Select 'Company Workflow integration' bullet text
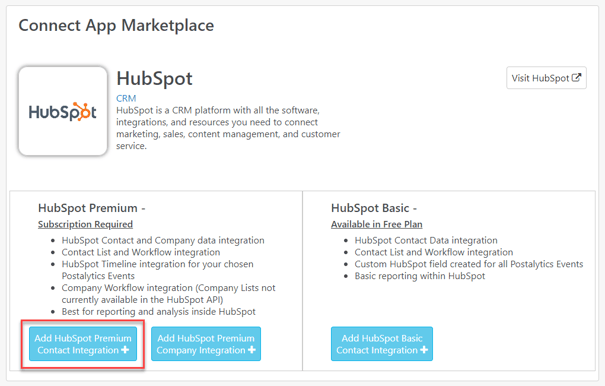The image size is (605, 386). 169,294
